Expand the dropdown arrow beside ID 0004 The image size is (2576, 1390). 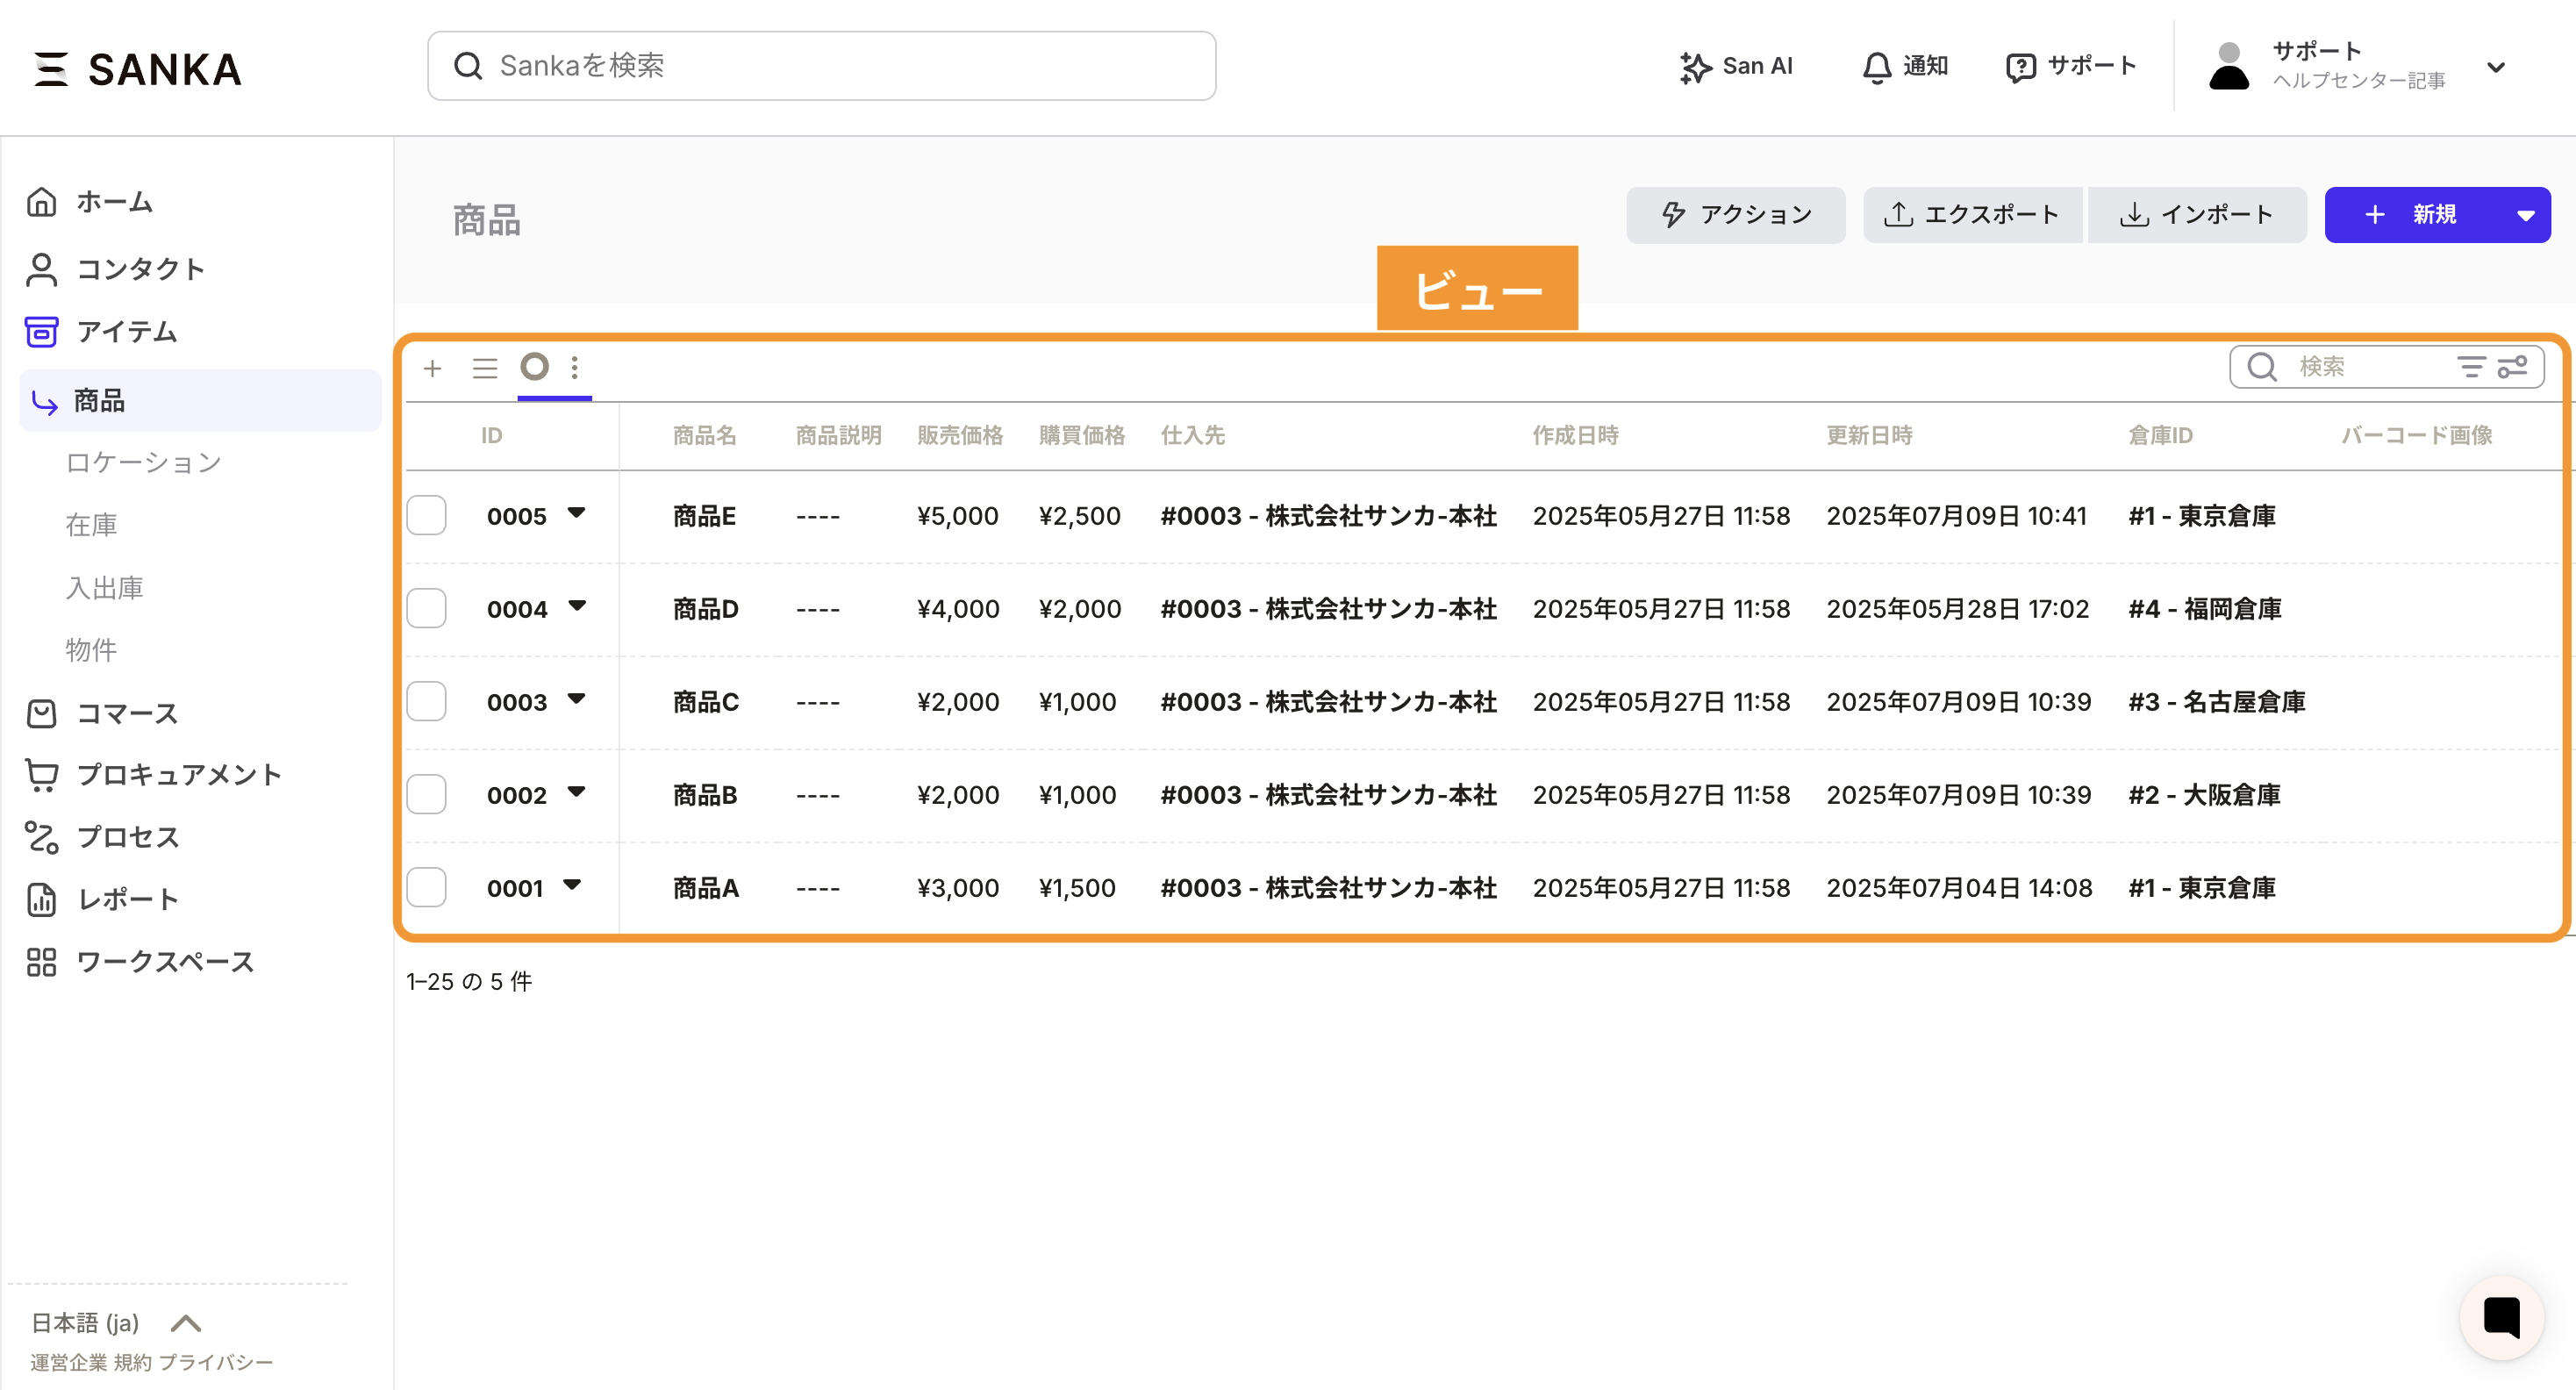(x=577, y=606)
